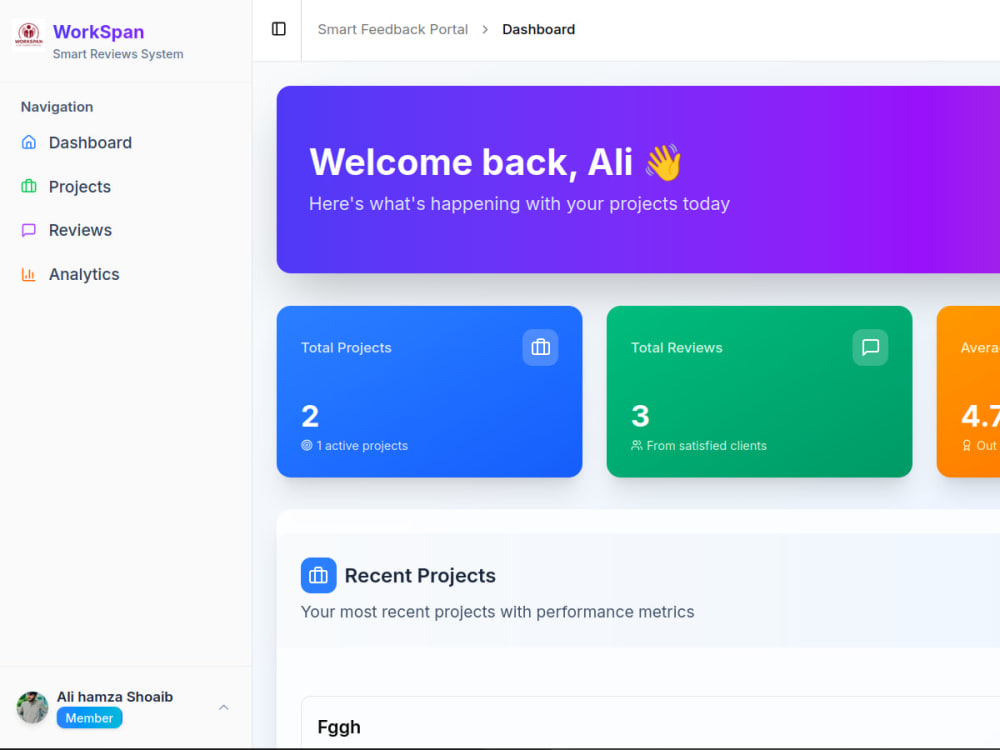
Task: Click the Dashboard breadcrumb label
Action: pyautogui.click(x=538, y=29)
